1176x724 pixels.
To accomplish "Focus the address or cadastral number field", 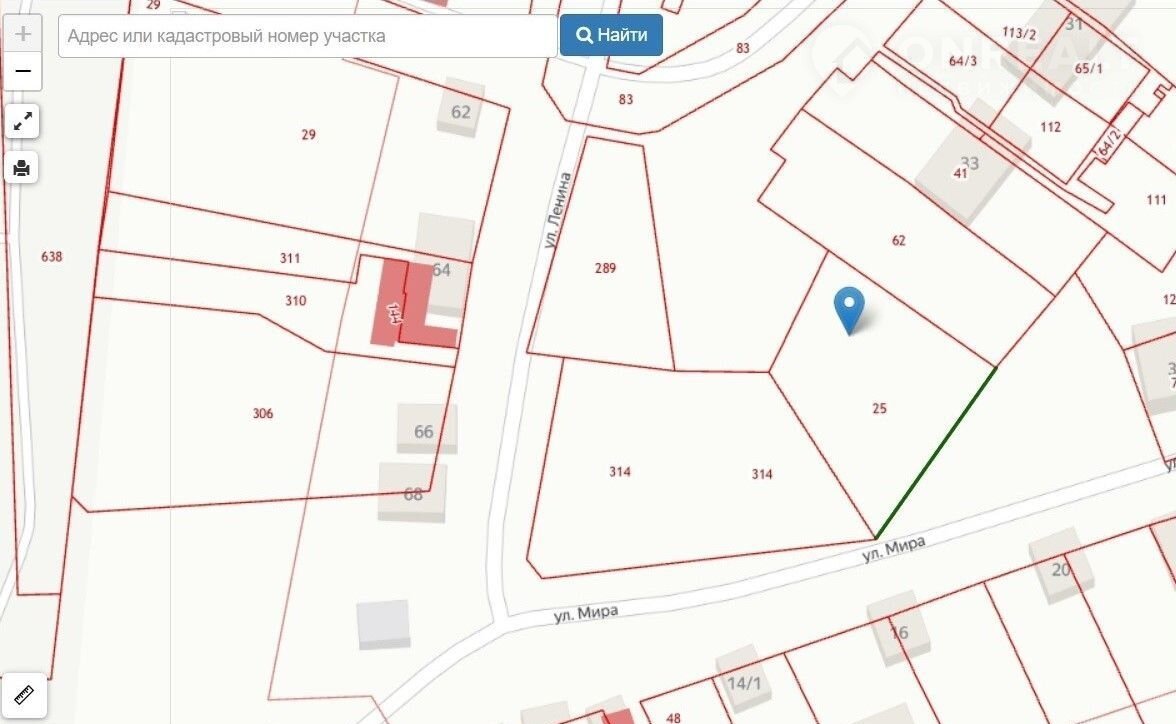I will click(x=308, y=37).
